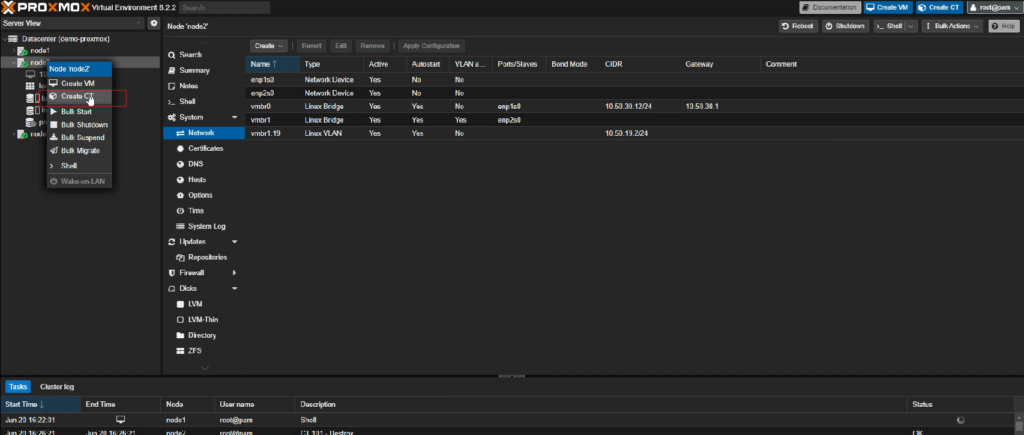
Task: Open the Certificates page
Action: tap(205, 148)
